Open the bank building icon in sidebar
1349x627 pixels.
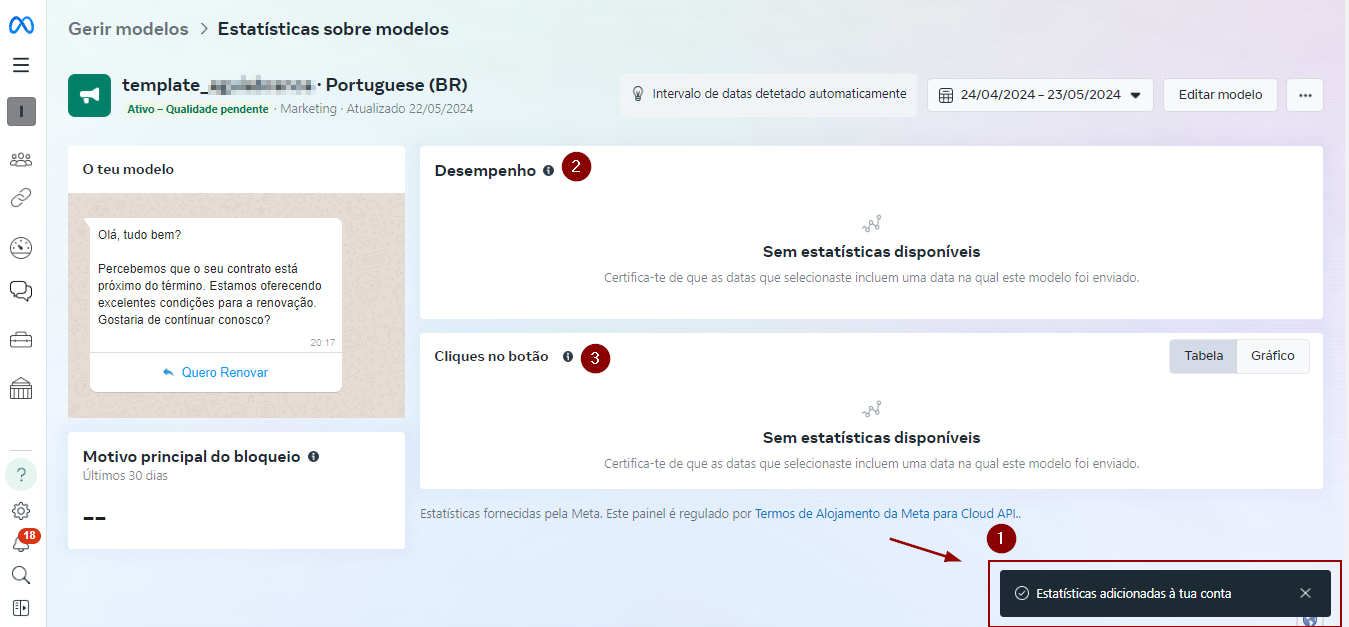pyautogui.click(x=21, y=388)
